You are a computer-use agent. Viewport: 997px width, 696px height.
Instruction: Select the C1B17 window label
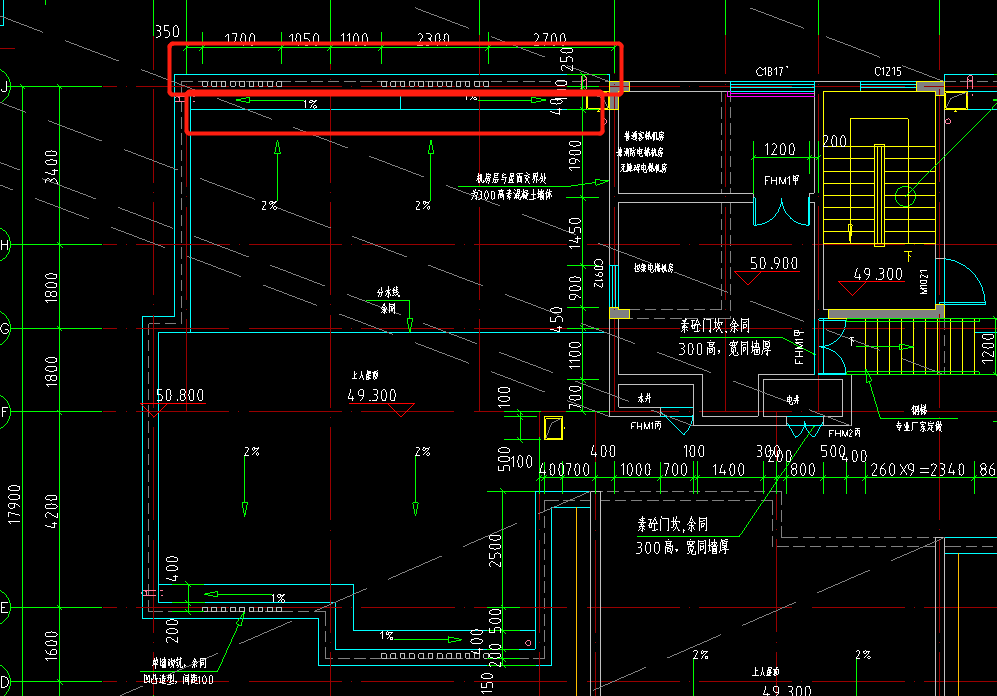point(771,72)
